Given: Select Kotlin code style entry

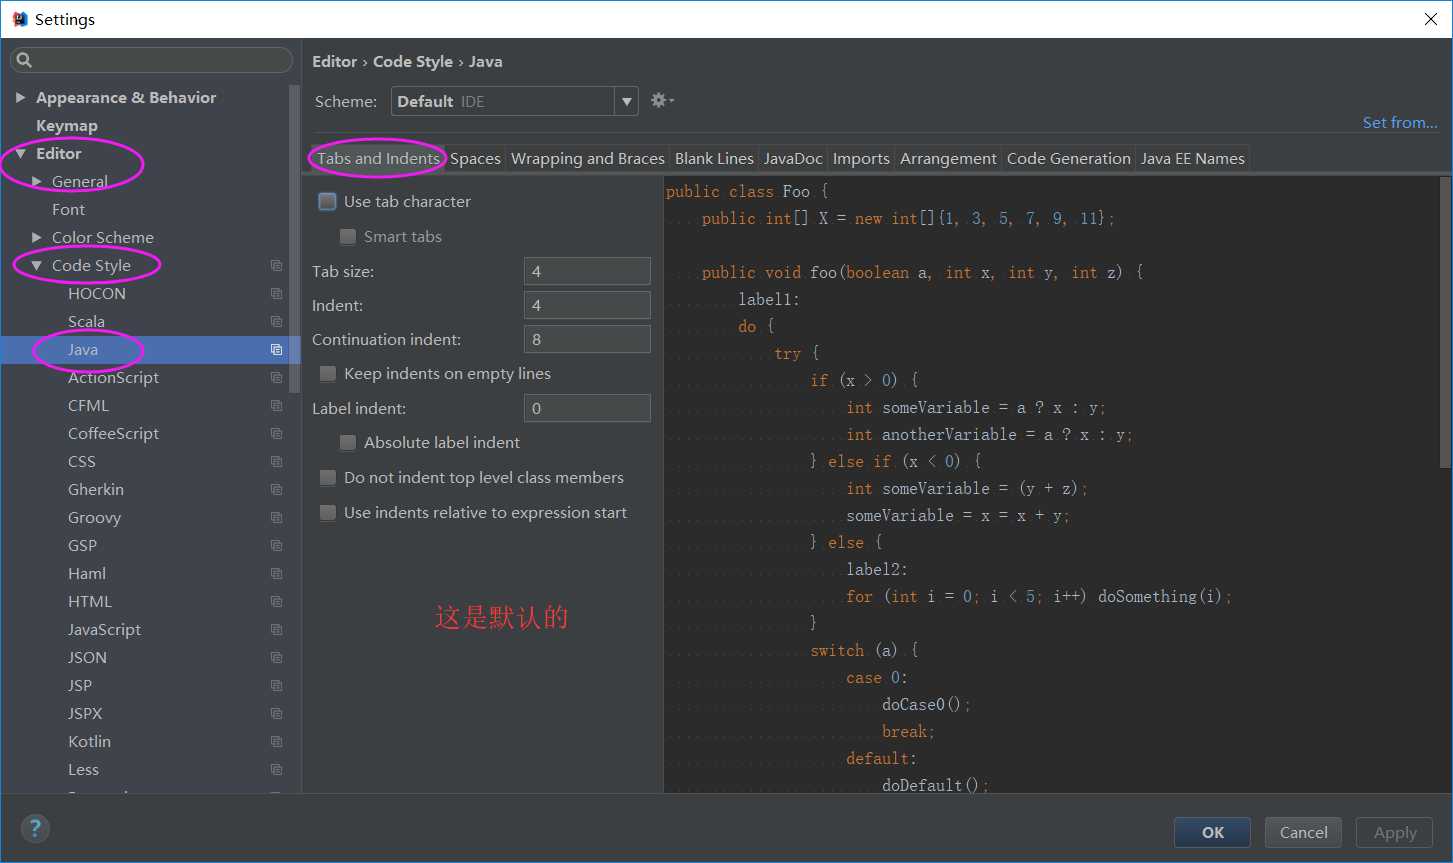Looking at the screenshot, I should tap(89, 742).
